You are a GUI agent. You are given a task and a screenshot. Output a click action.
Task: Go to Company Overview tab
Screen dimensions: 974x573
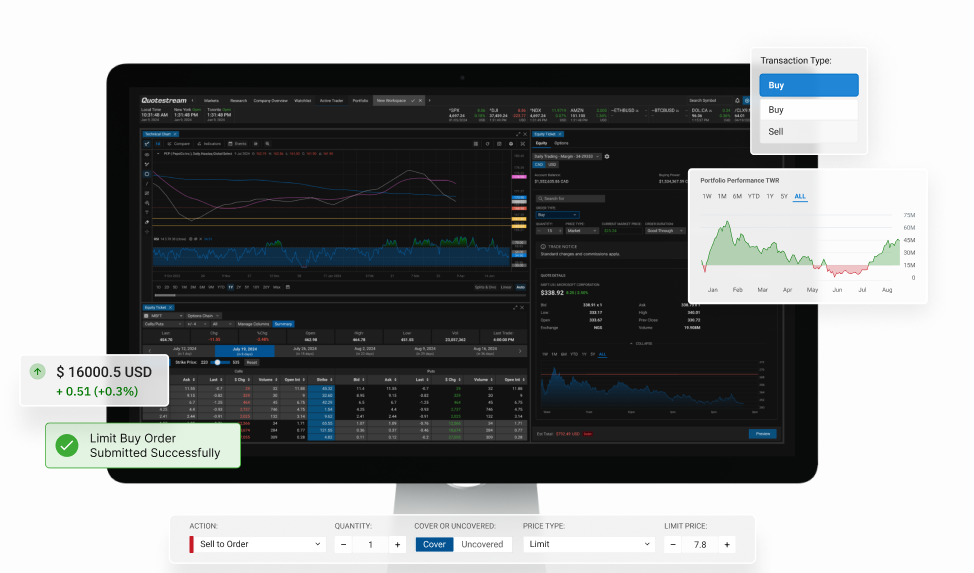tap(270, 101)
